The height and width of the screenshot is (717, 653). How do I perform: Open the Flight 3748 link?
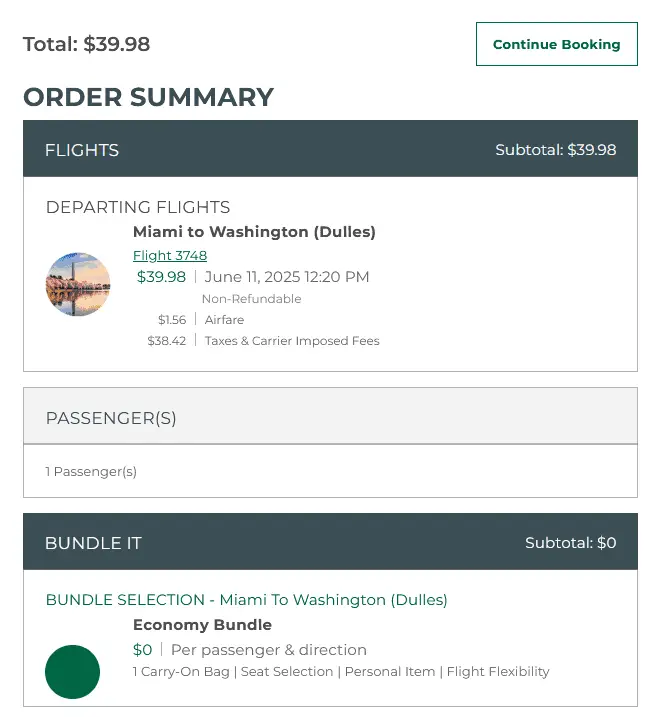click(170, 255)
